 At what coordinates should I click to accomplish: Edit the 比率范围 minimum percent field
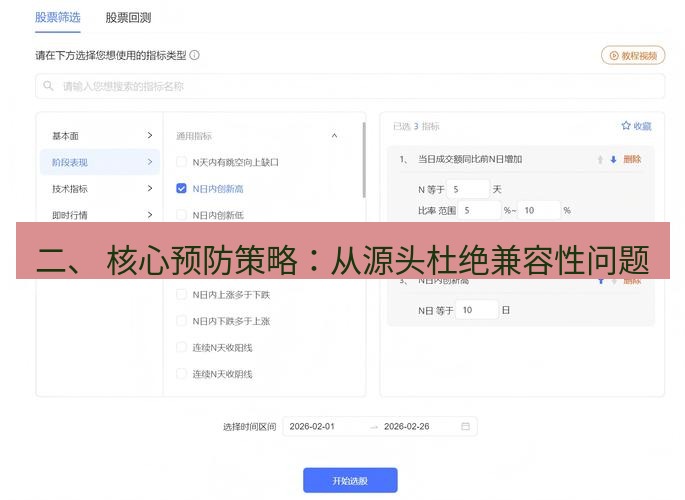click(x=479, y=210)
